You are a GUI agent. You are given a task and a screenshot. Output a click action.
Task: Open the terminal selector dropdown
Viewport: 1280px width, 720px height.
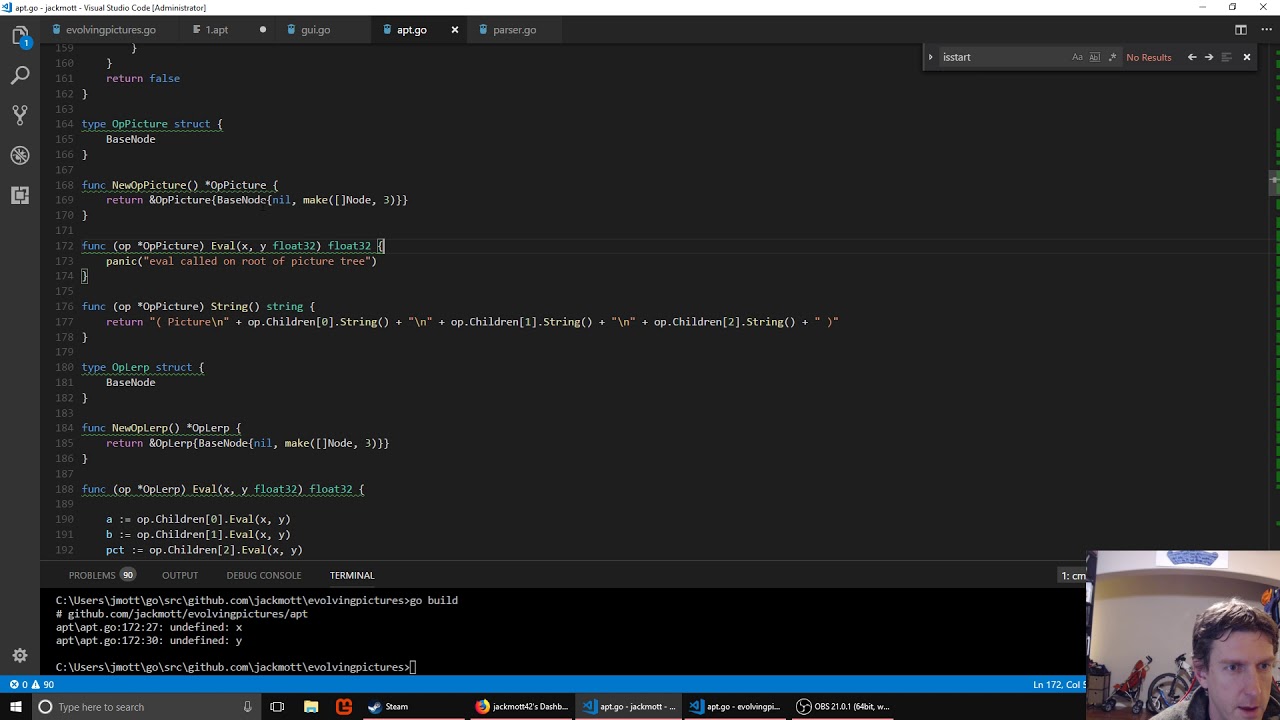coord(1073,575)
